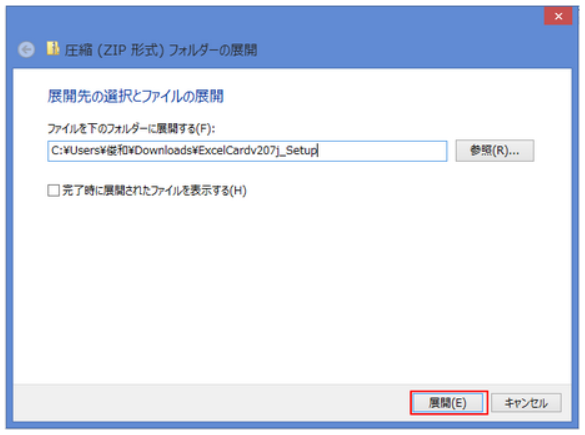585x435 pixels.
Task: Click the title 圧縮 (ZIP 形式) フォルダーの展開
Action: pyautogui.click(x=161, y=50)
